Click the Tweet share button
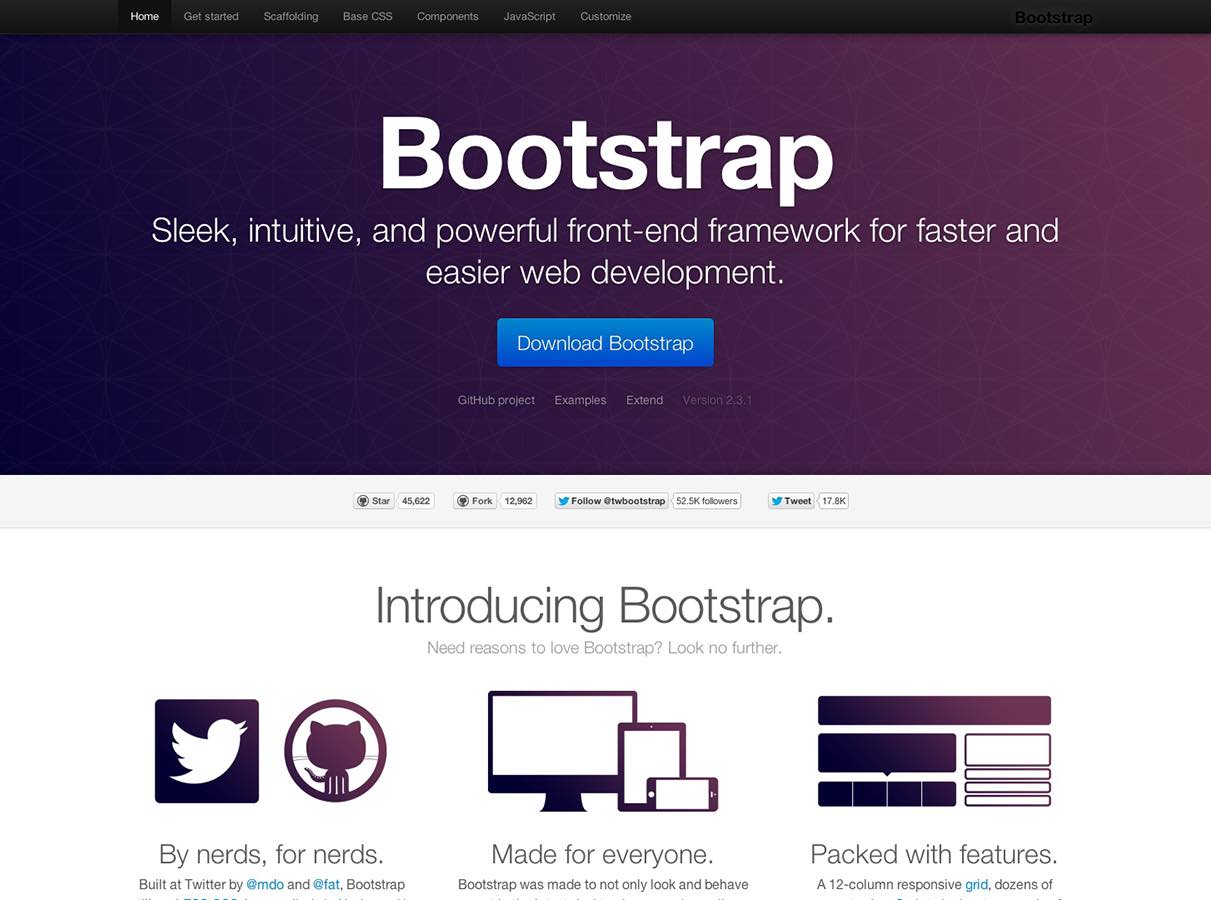This screenshot has height=900, width=1211. click(791, 501)
